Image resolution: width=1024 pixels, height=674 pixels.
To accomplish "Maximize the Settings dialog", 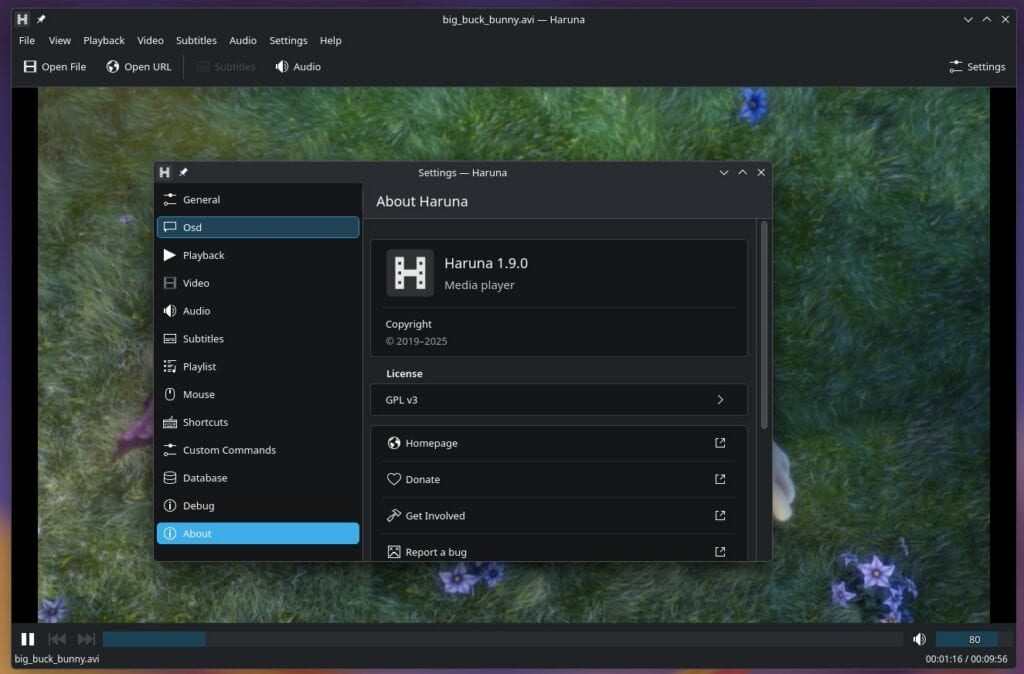I will click(x=743, y=172).
